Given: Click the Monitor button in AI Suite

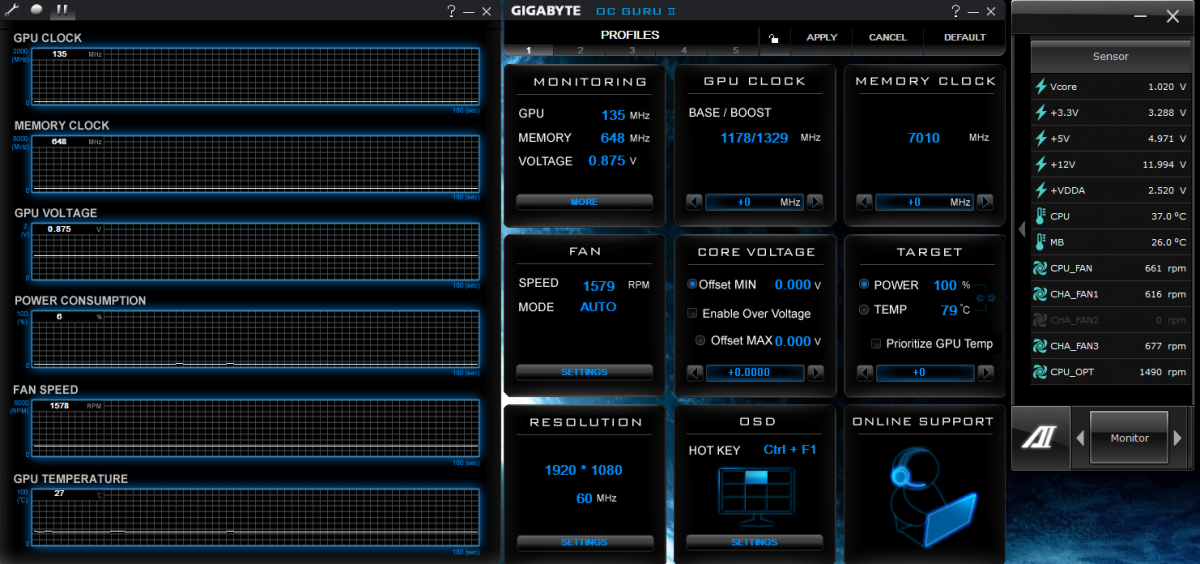Looking at the screenshot, I should tap(1129, 438).
